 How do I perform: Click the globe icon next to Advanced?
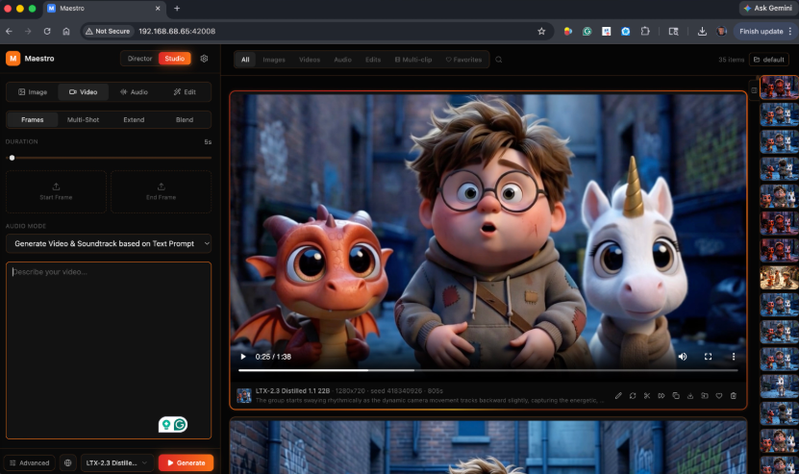(68, 463)
